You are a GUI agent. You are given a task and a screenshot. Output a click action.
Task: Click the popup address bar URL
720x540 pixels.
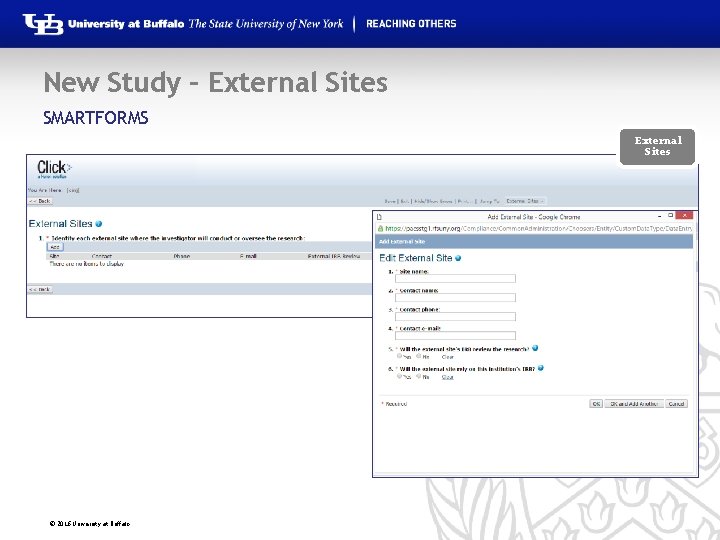[x=538, y=228]
